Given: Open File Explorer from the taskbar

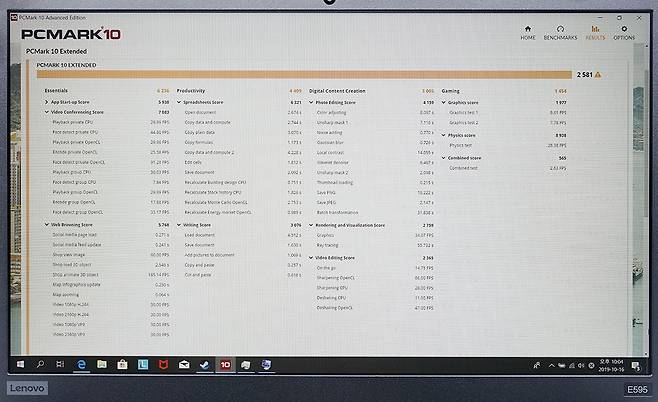Looking at the screenshot, I should click(x=102, y=364).
